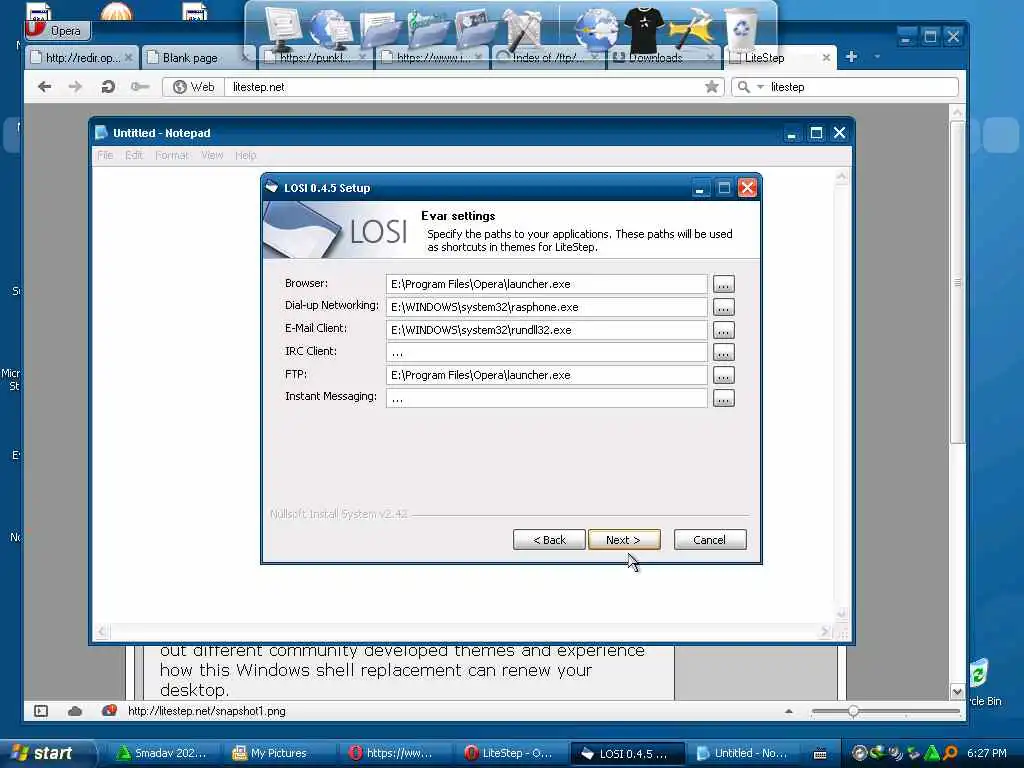Screen dimensions: 1024x768
Task: Go forward in Opera browser
Action: point(75,87)
